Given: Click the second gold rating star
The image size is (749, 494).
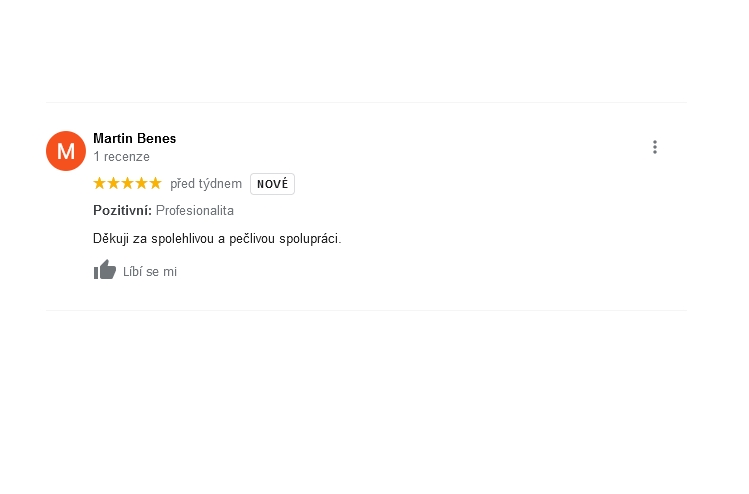Looking at the screenshot, I should click(113, 183).
